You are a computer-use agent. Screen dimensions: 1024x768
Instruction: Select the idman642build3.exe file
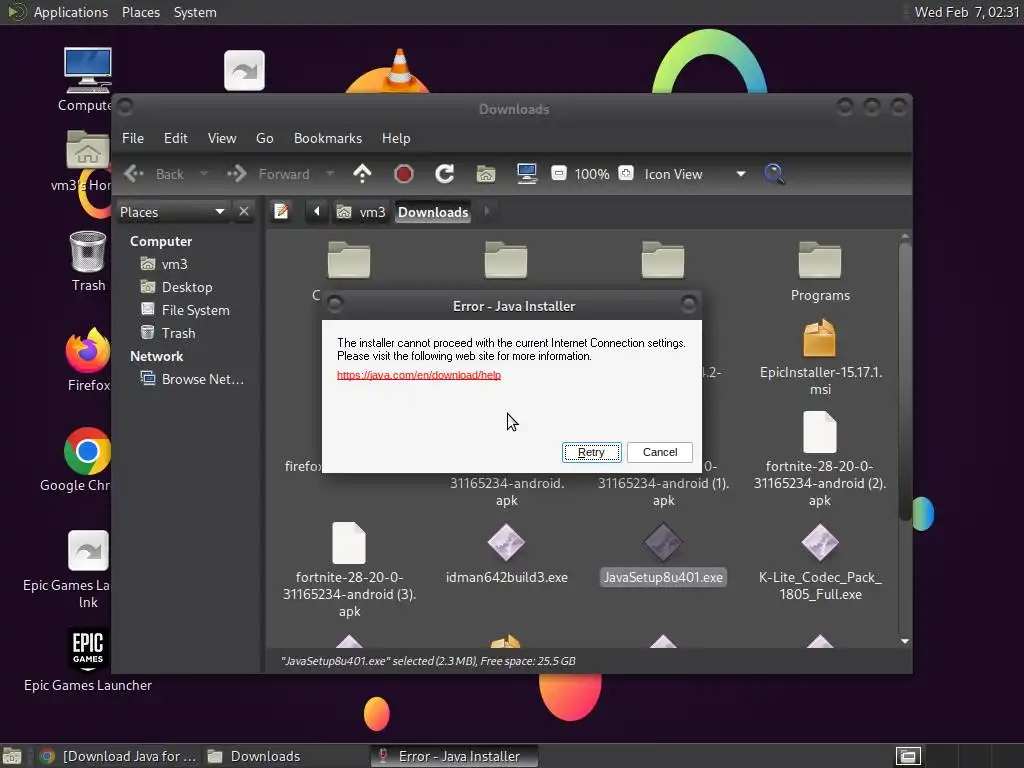pyautogui.click(x=506, y=554)
